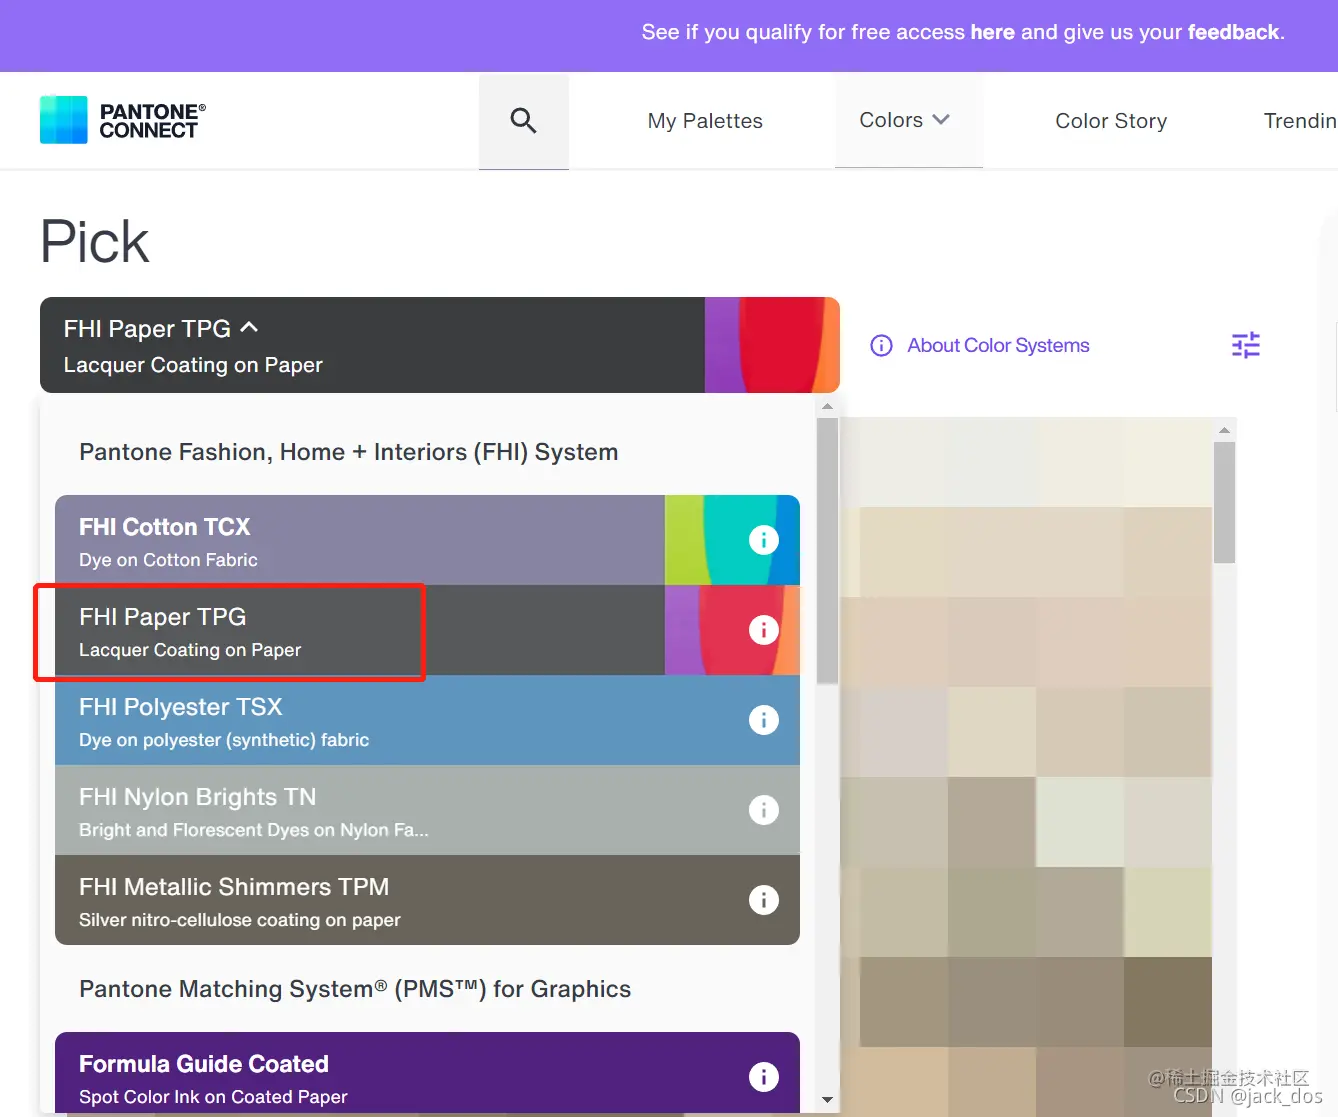Click the color grid scroll-up arrow
The image size is (1338, 1117).
coord(1224,430)
